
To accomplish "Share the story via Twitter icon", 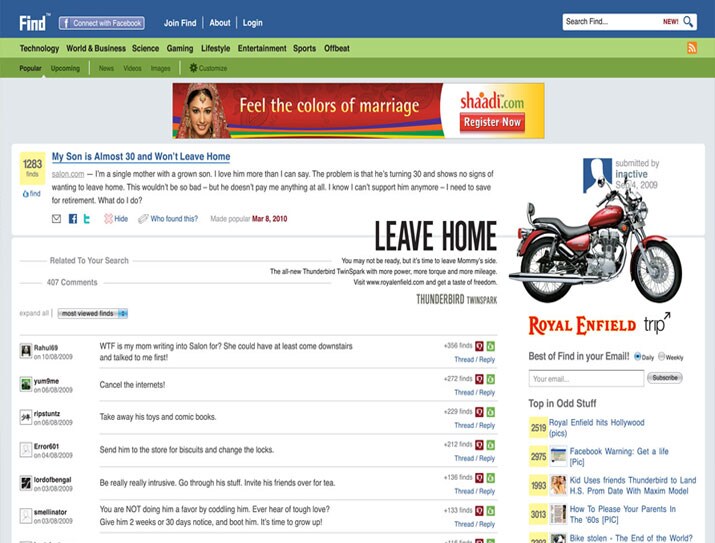I will pyautogui.click(x=87, y=219).
